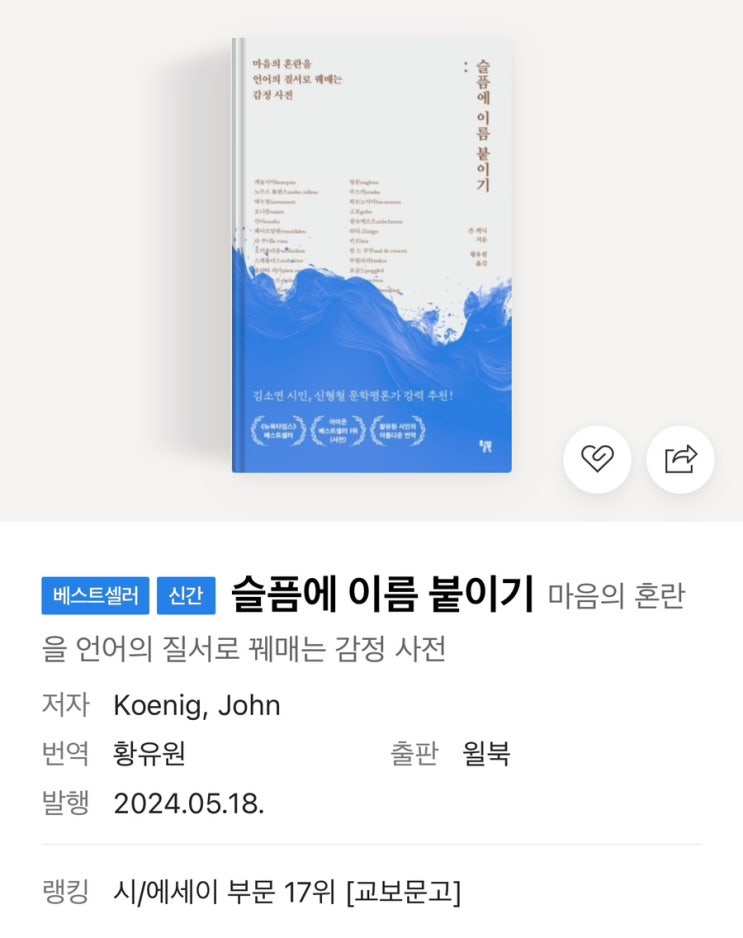Open 시/에세이 부문 17위 ranking

287,892
